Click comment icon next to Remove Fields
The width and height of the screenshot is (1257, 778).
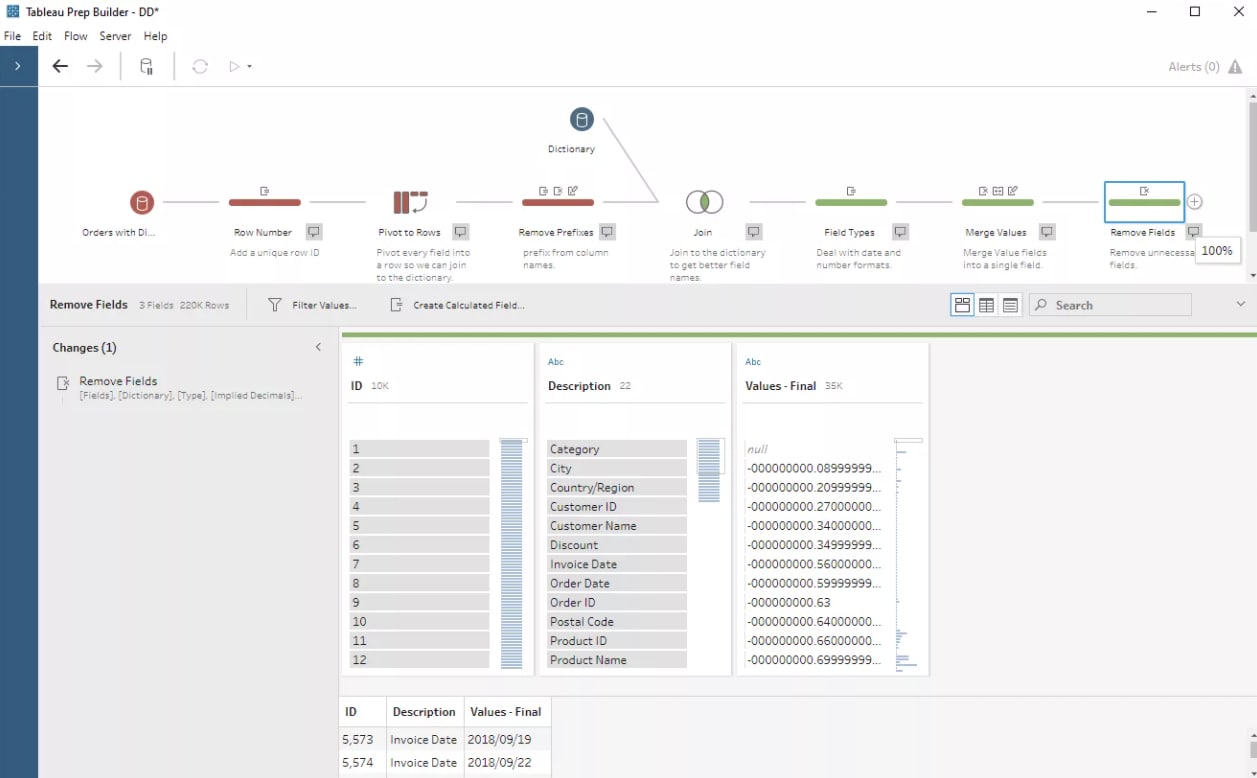click(1193, 232)
